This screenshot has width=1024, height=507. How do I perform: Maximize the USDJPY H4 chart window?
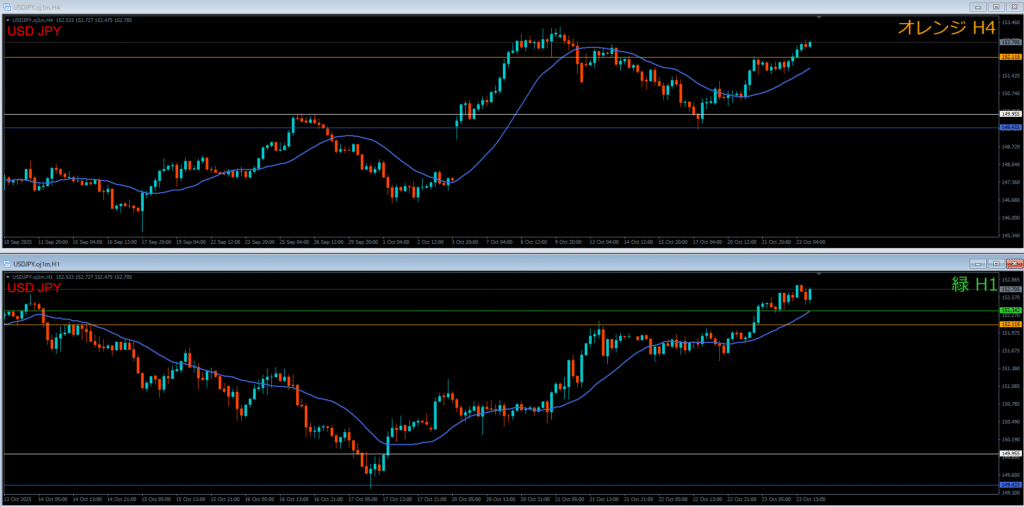click(x=997, y=5)
